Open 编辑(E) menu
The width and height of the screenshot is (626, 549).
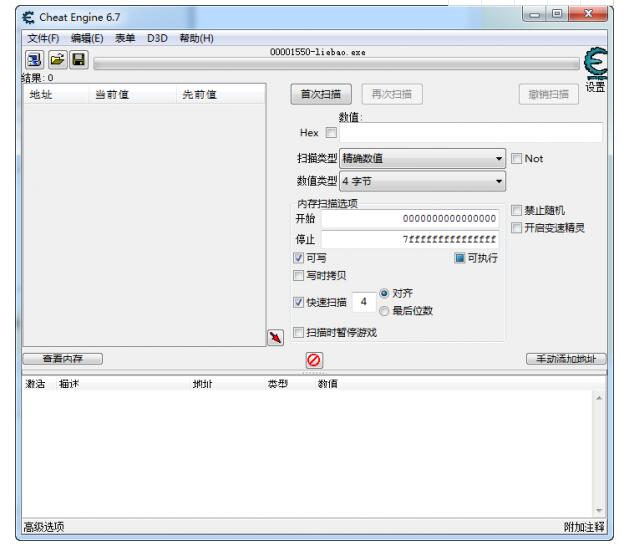coord(87,38)
